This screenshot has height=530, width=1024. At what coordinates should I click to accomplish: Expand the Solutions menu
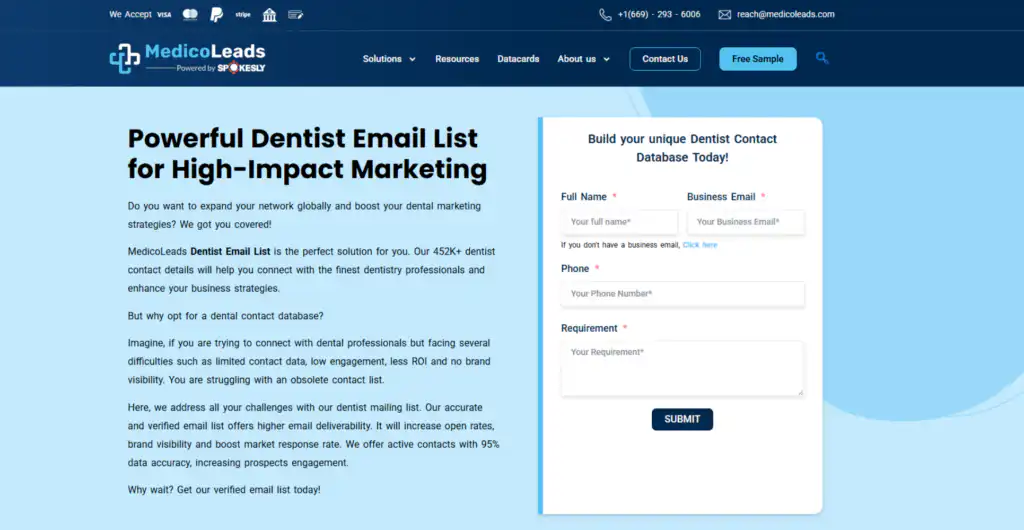coord(389,59)
